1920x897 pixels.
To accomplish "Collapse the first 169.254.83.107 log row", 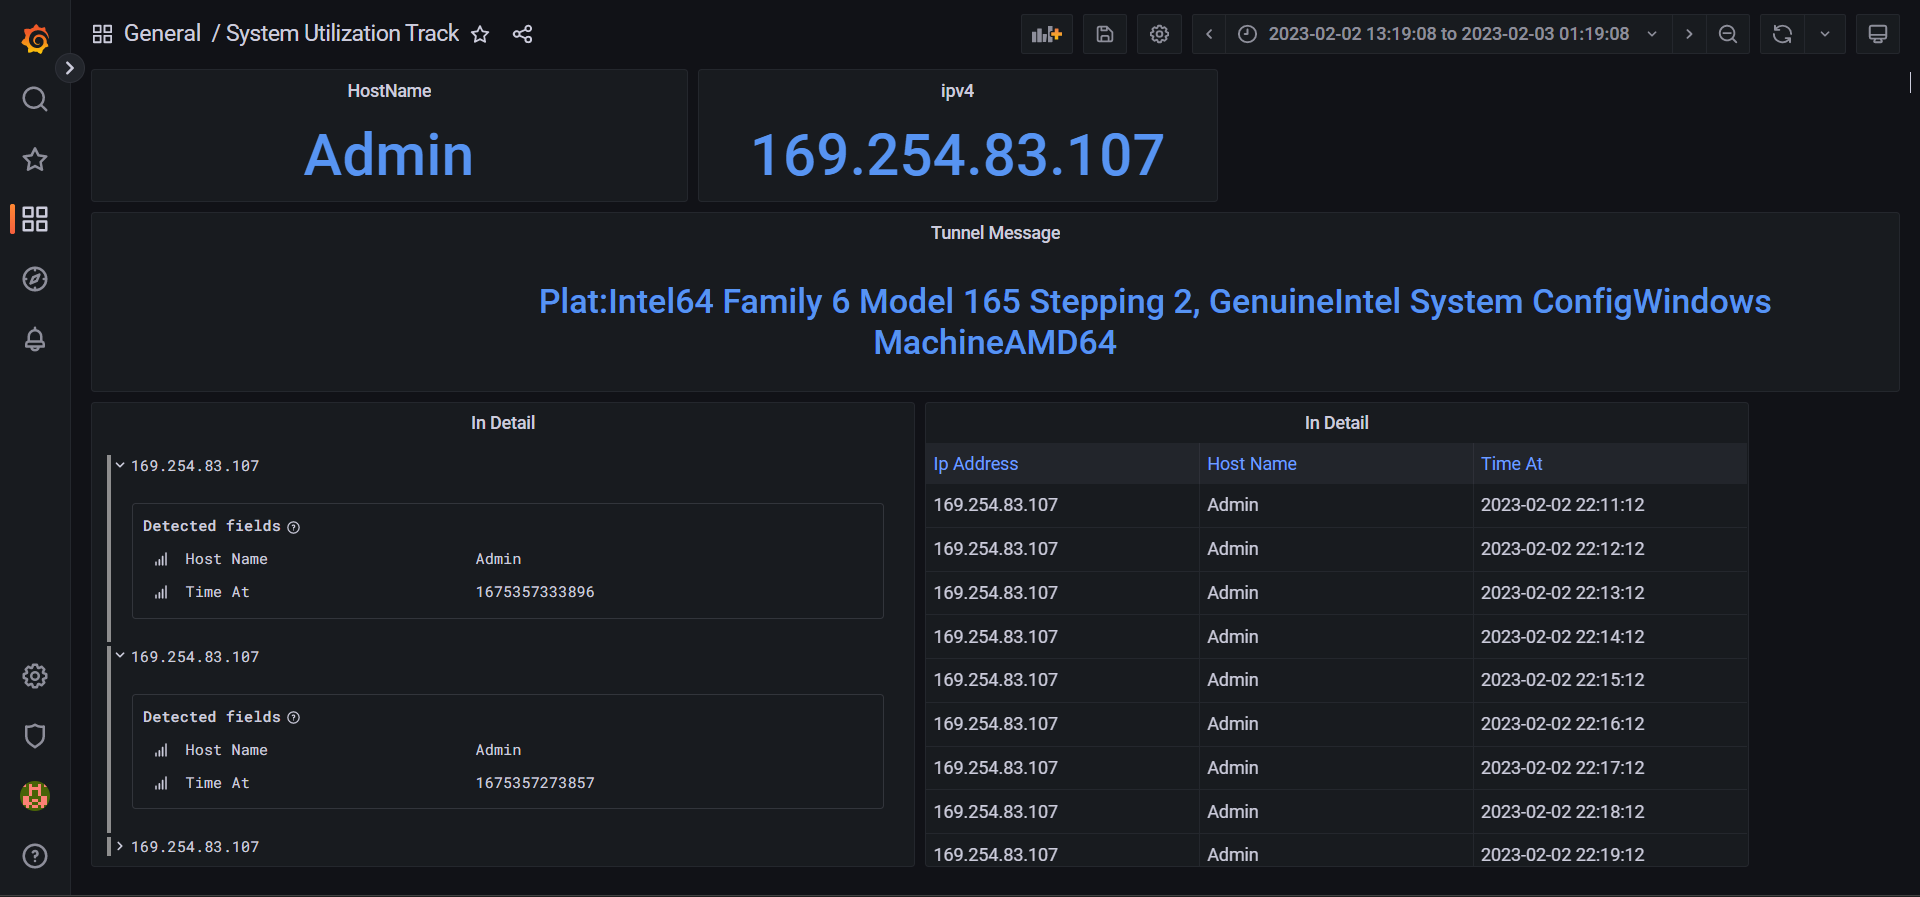I will [120, 466].
